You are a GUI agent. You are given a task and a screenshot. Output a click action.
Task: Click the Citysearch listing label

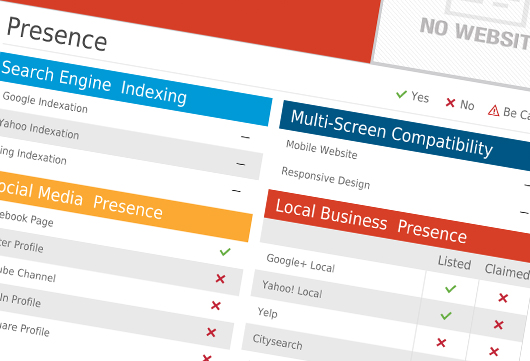278,342
